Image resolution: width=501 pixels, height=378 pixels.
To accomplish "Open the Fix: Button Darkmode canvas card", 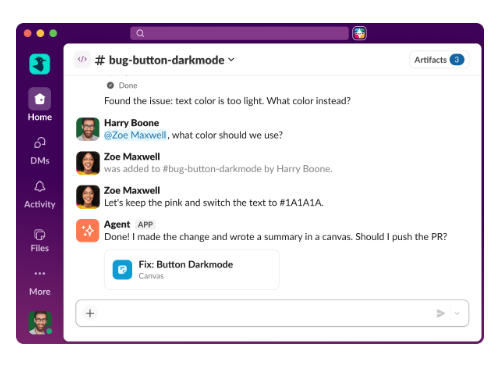I will [192, 270].
